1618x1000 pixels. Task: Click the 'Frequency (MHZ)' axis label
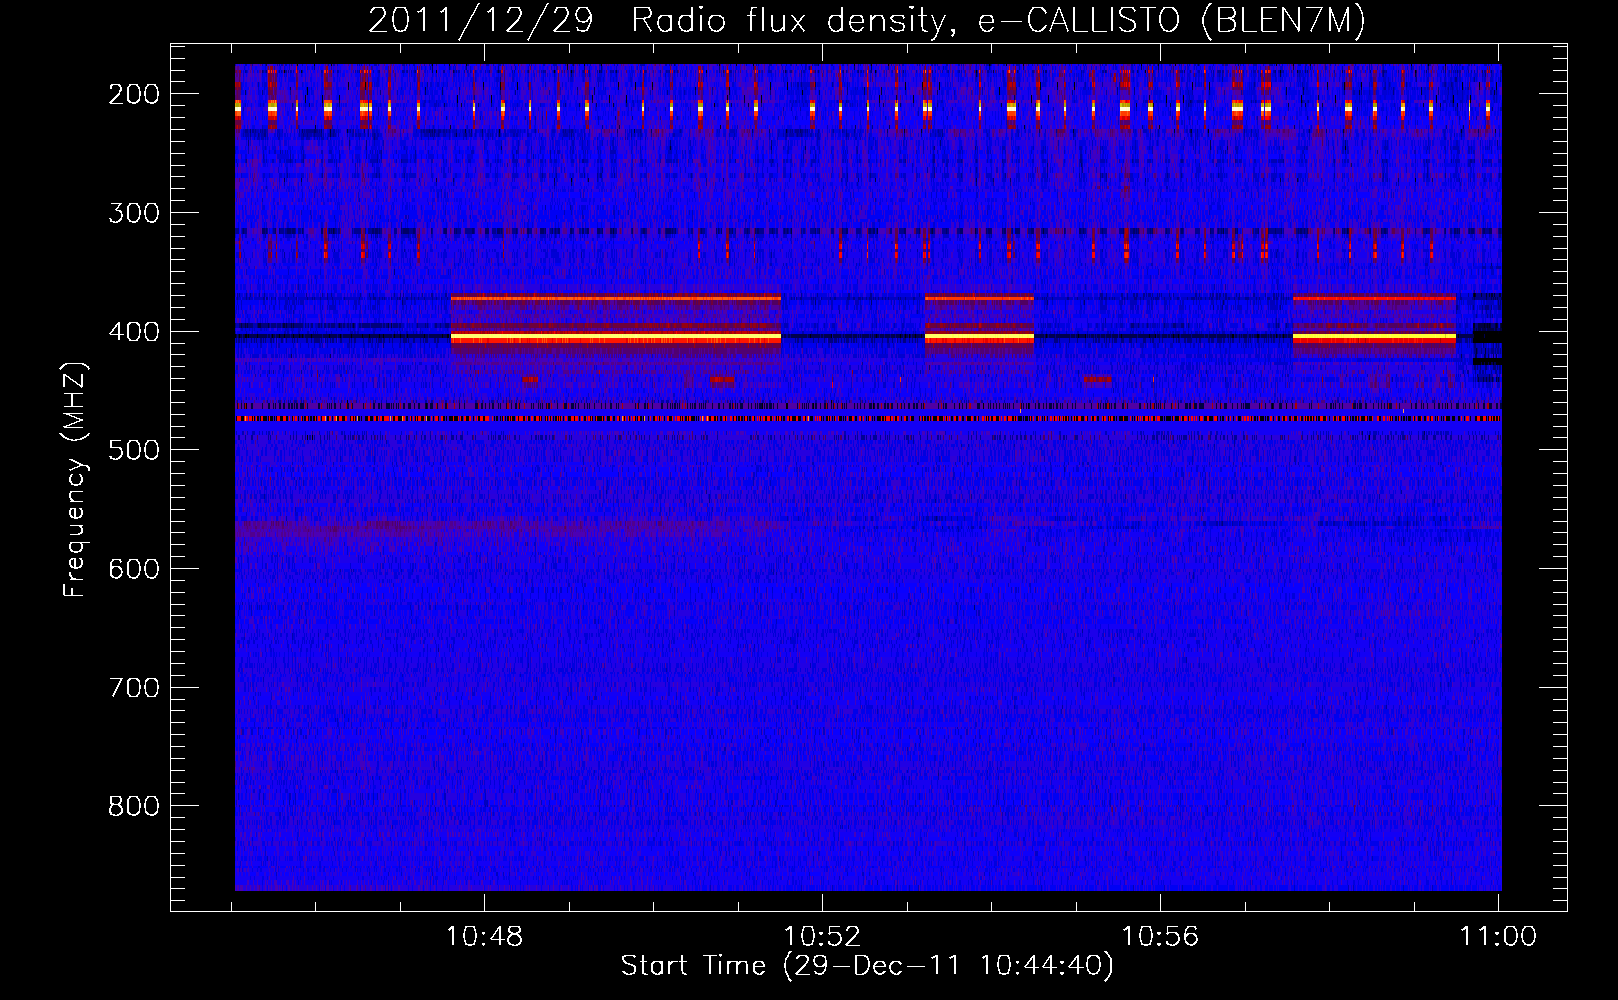point(75,479)
